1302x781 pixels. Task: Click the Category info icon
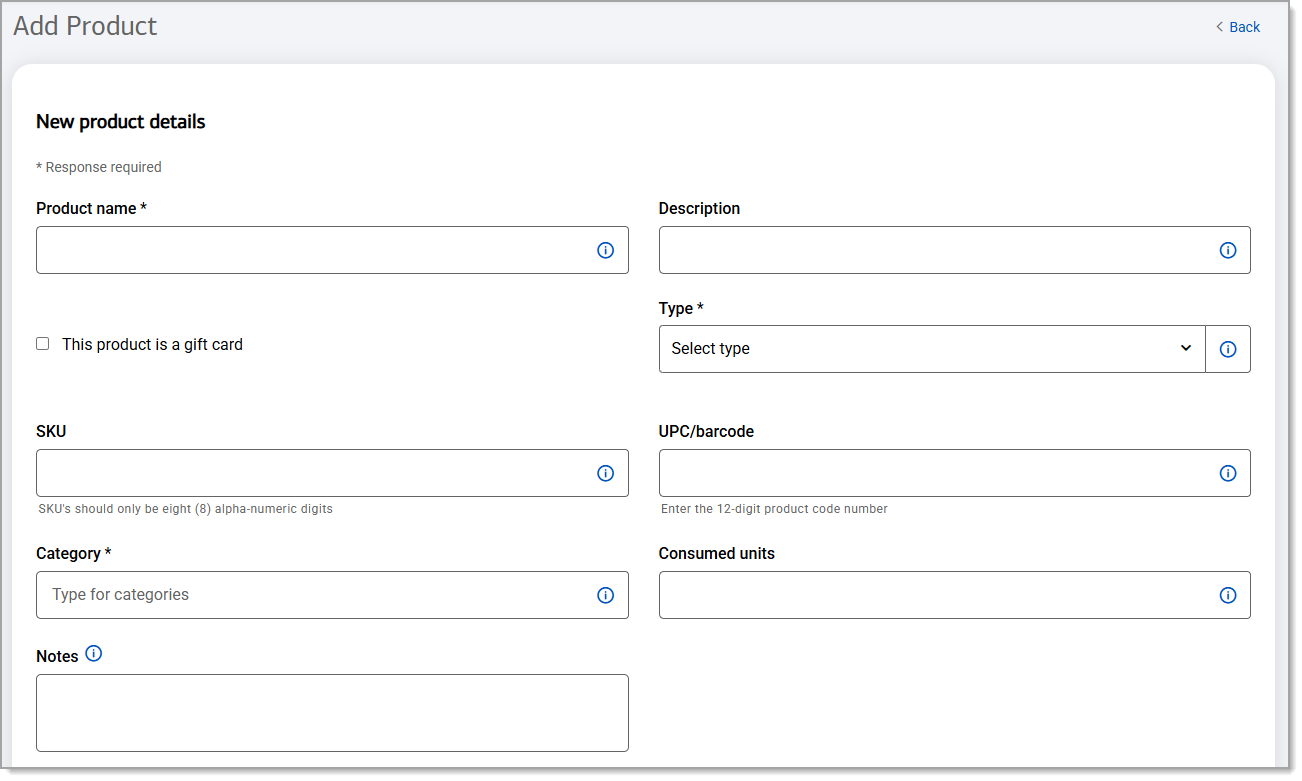click(605, 595)
